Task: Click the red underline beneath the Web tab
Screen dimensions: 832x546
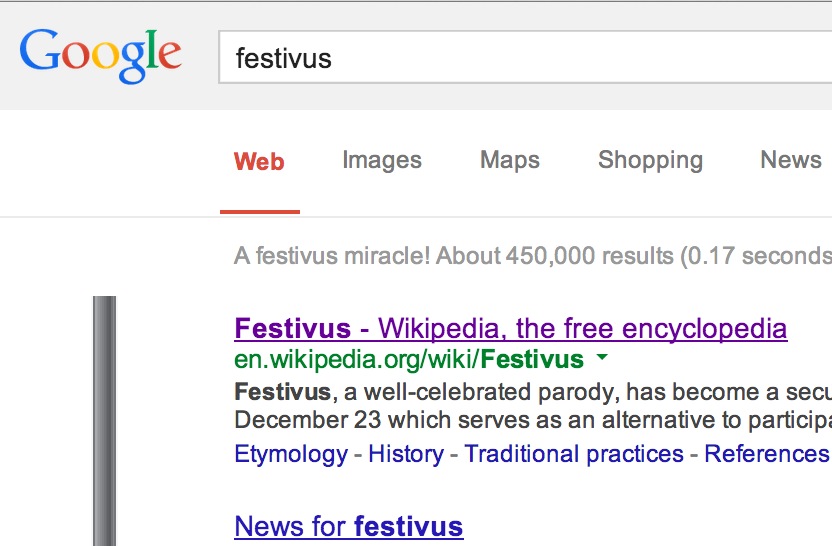Action: [260, 212]
